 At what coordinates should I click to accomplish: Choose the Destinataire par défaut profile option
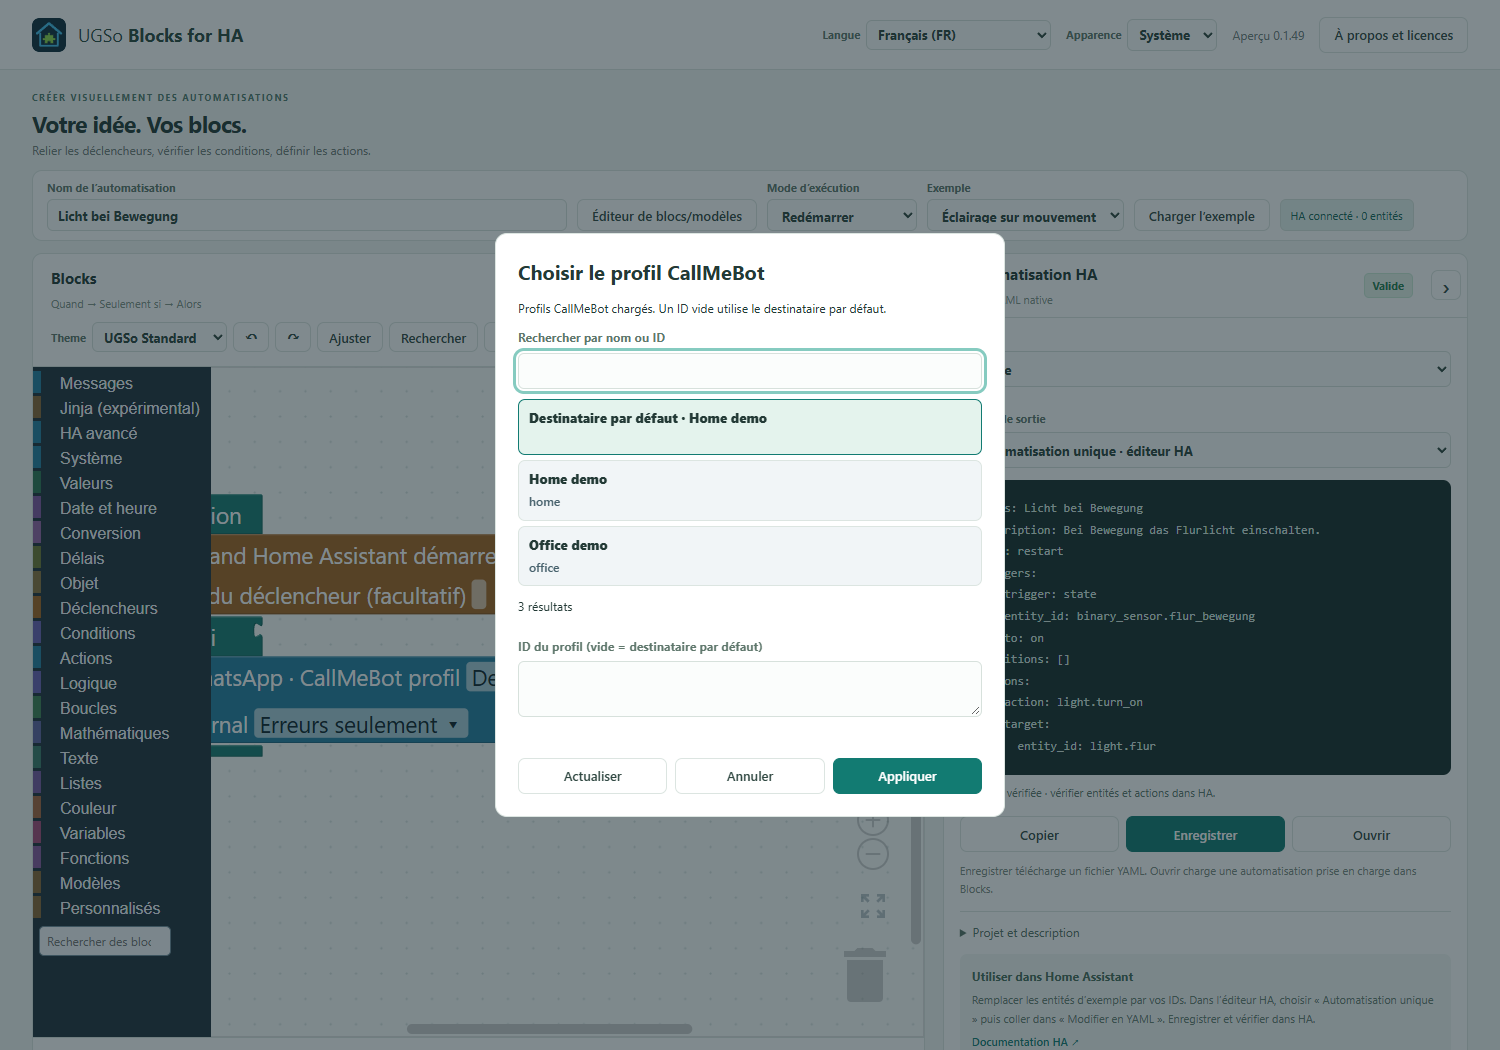750,427
